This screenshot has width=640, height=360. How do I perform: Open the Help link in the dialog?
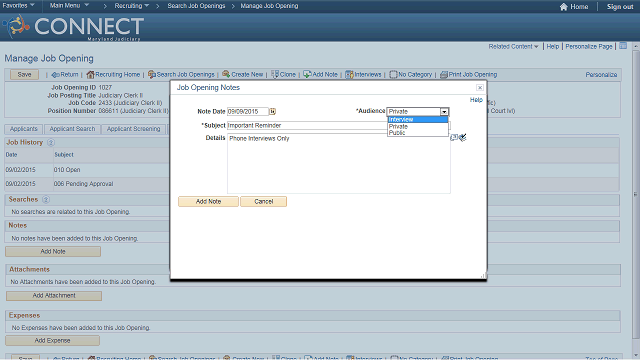coord(476,100)
